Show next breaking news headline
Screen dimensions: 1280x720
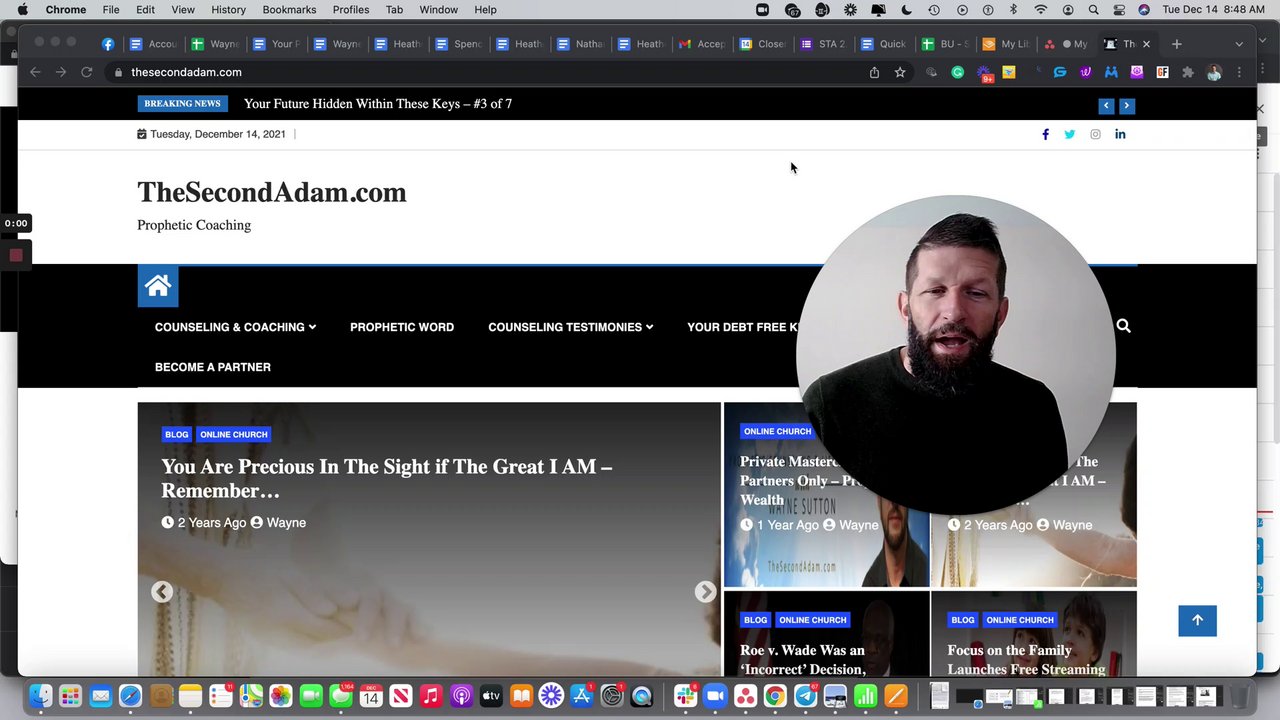[1126, 105]
